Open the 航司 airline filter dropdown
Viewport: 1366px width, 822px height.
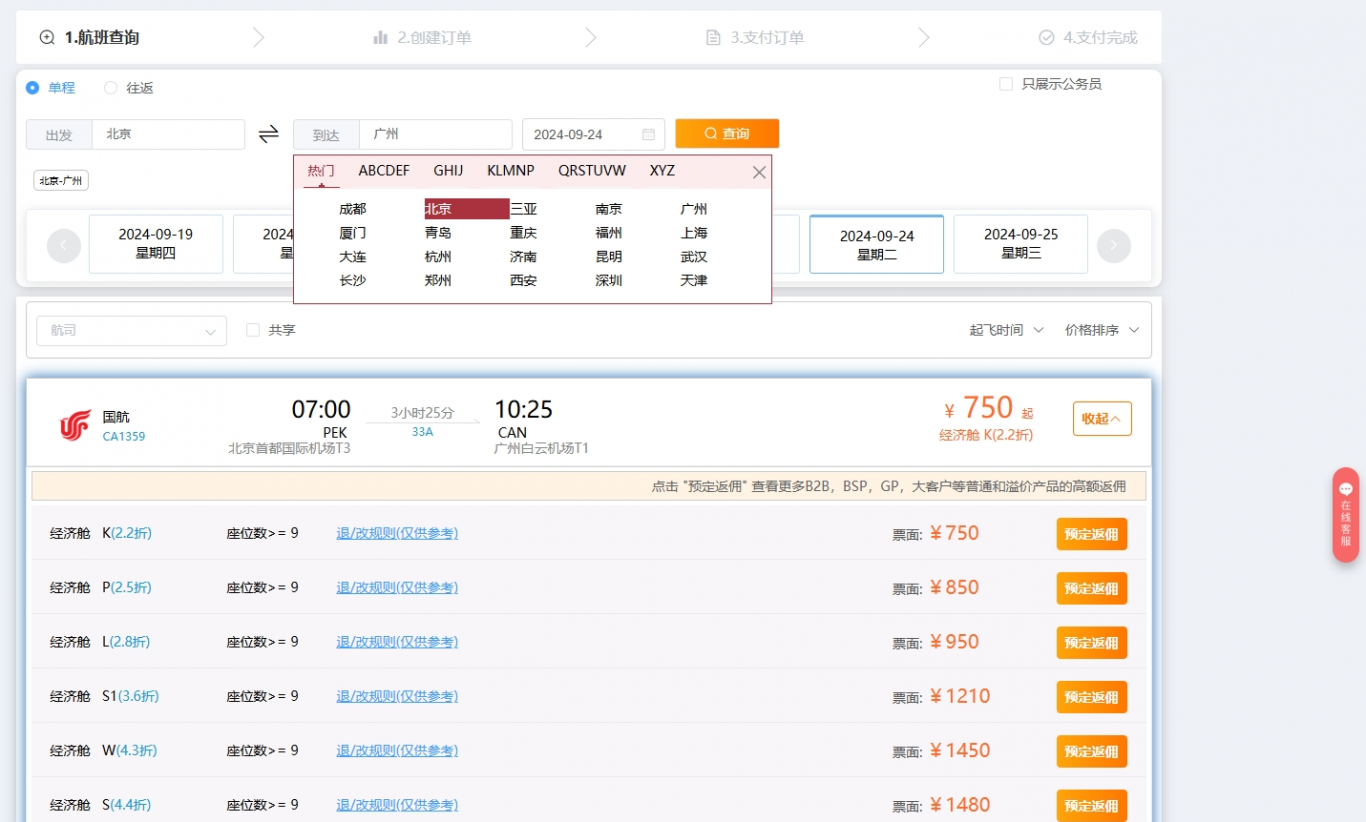(131, 331)
